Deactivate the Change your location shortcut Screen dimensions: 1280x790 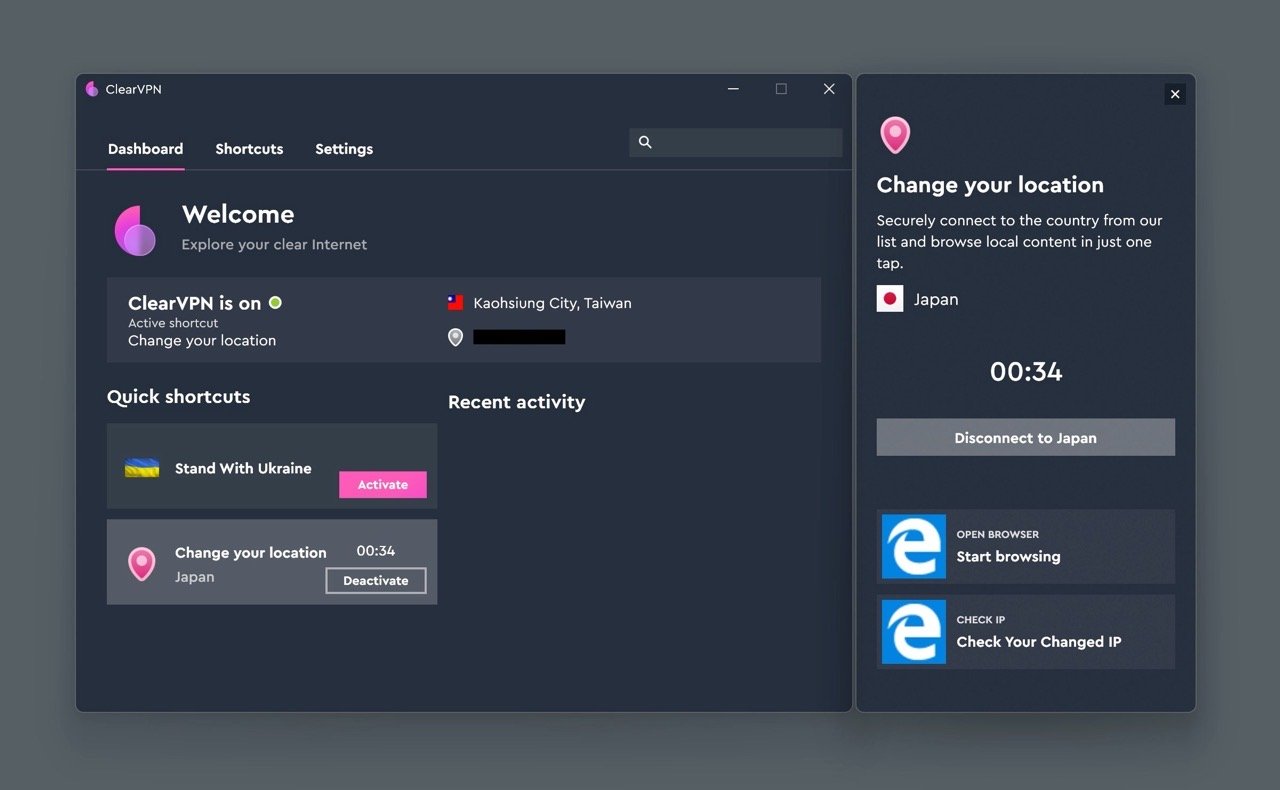pos(376,580)
